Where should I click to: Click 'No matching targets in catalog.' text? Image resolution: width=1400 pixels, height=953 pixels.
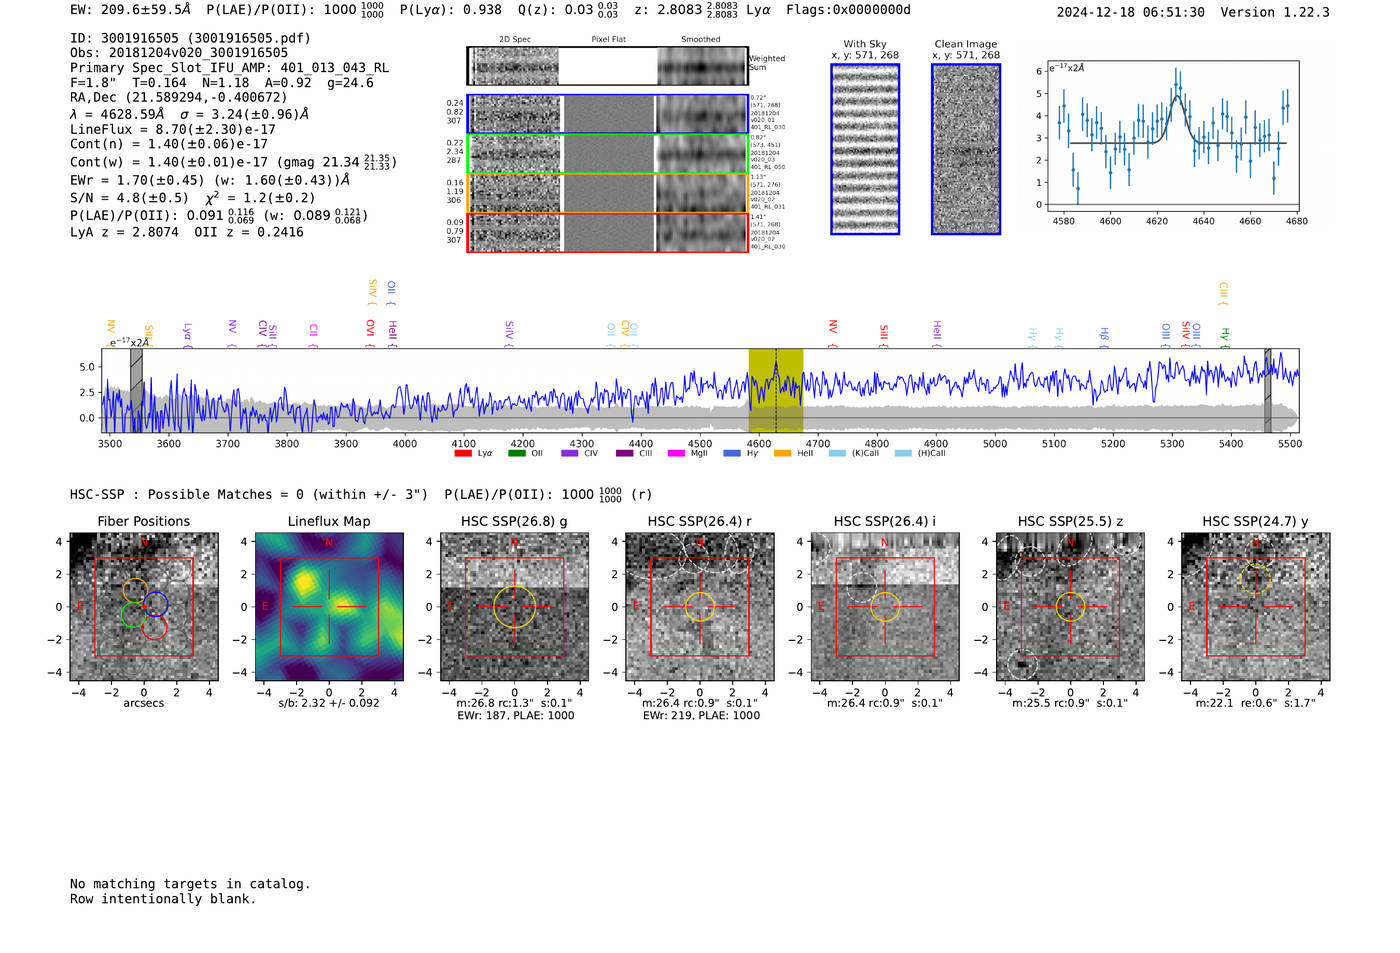[x=190, y=884]
